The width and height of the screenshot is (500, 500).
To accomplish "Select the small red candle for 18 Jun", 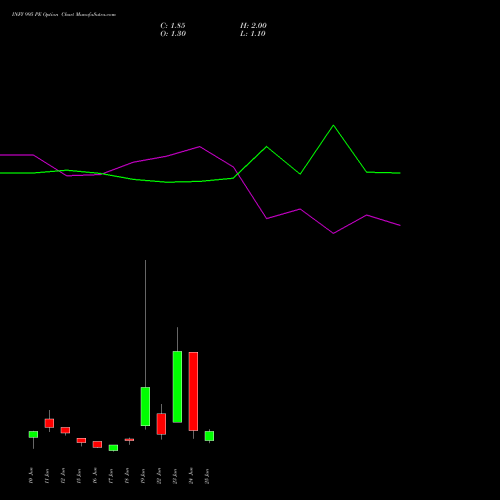I will click(x=129, y=440).
